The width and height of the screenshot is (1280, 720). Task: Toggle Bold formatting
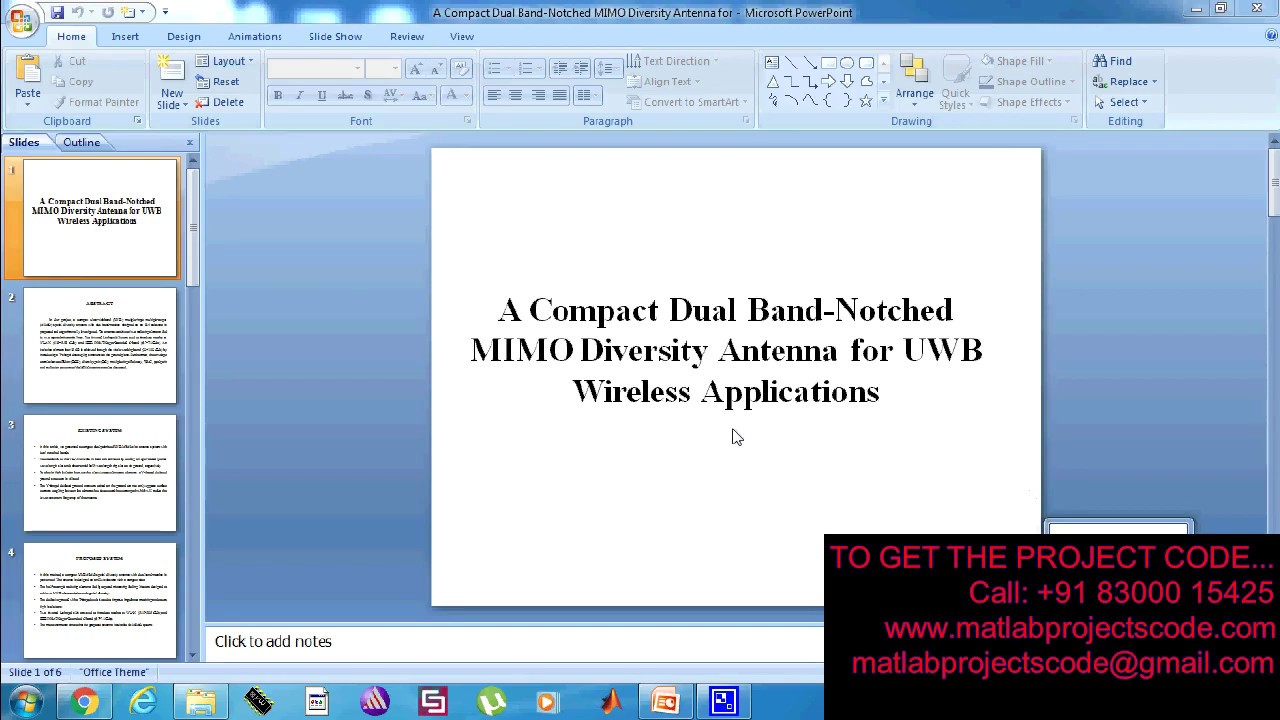[x=278, y=95]
